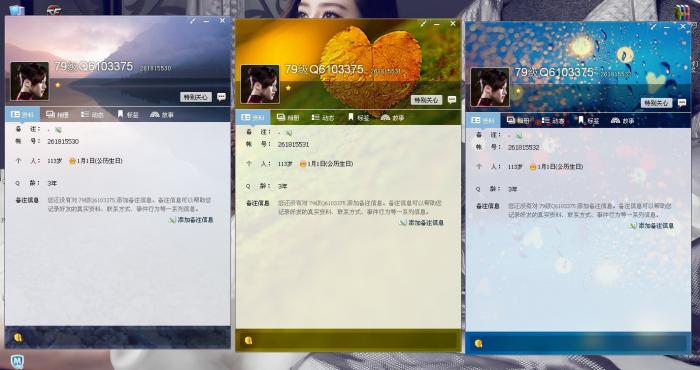This screenshot has height=370, width=700.
Task: Click the gold coin icon in window 261815531
Action: 249,341
